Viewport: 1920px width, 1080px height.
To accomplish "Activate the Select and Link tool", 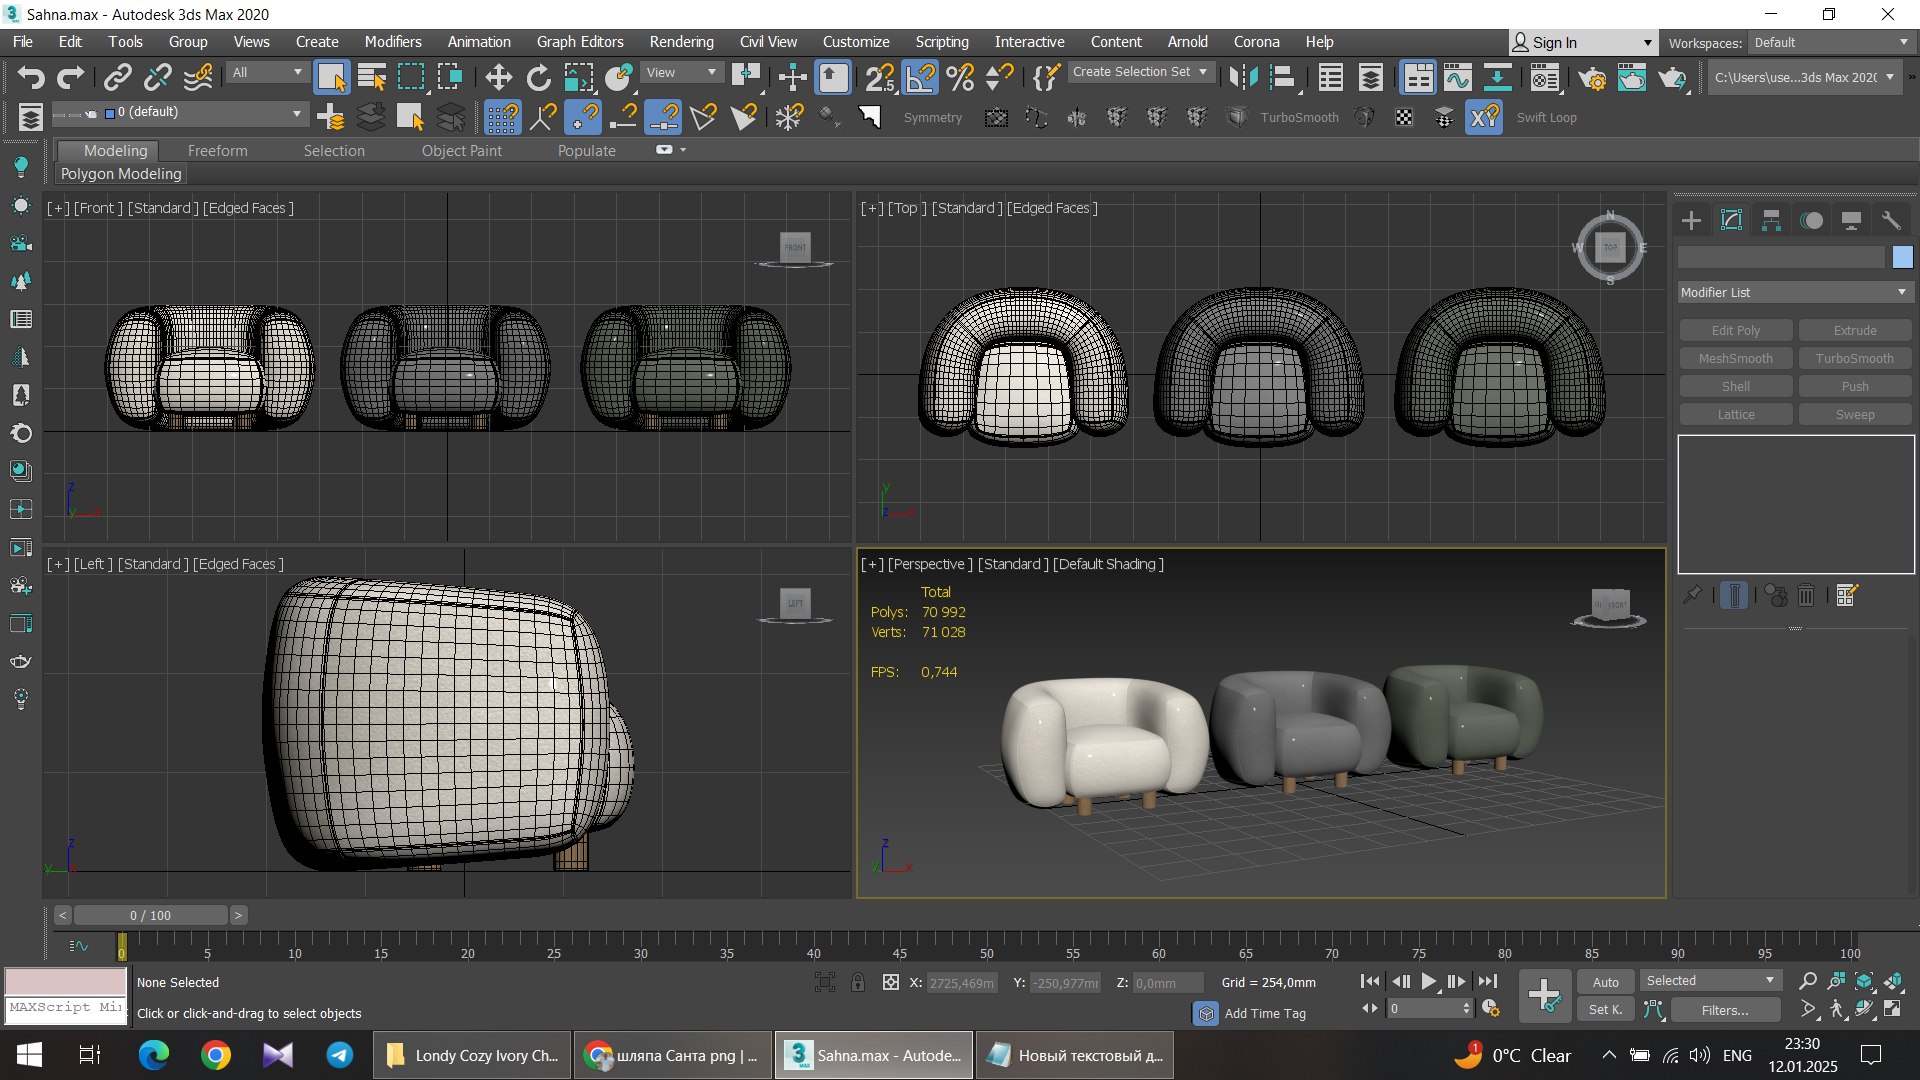I will [x=118, y=77].
